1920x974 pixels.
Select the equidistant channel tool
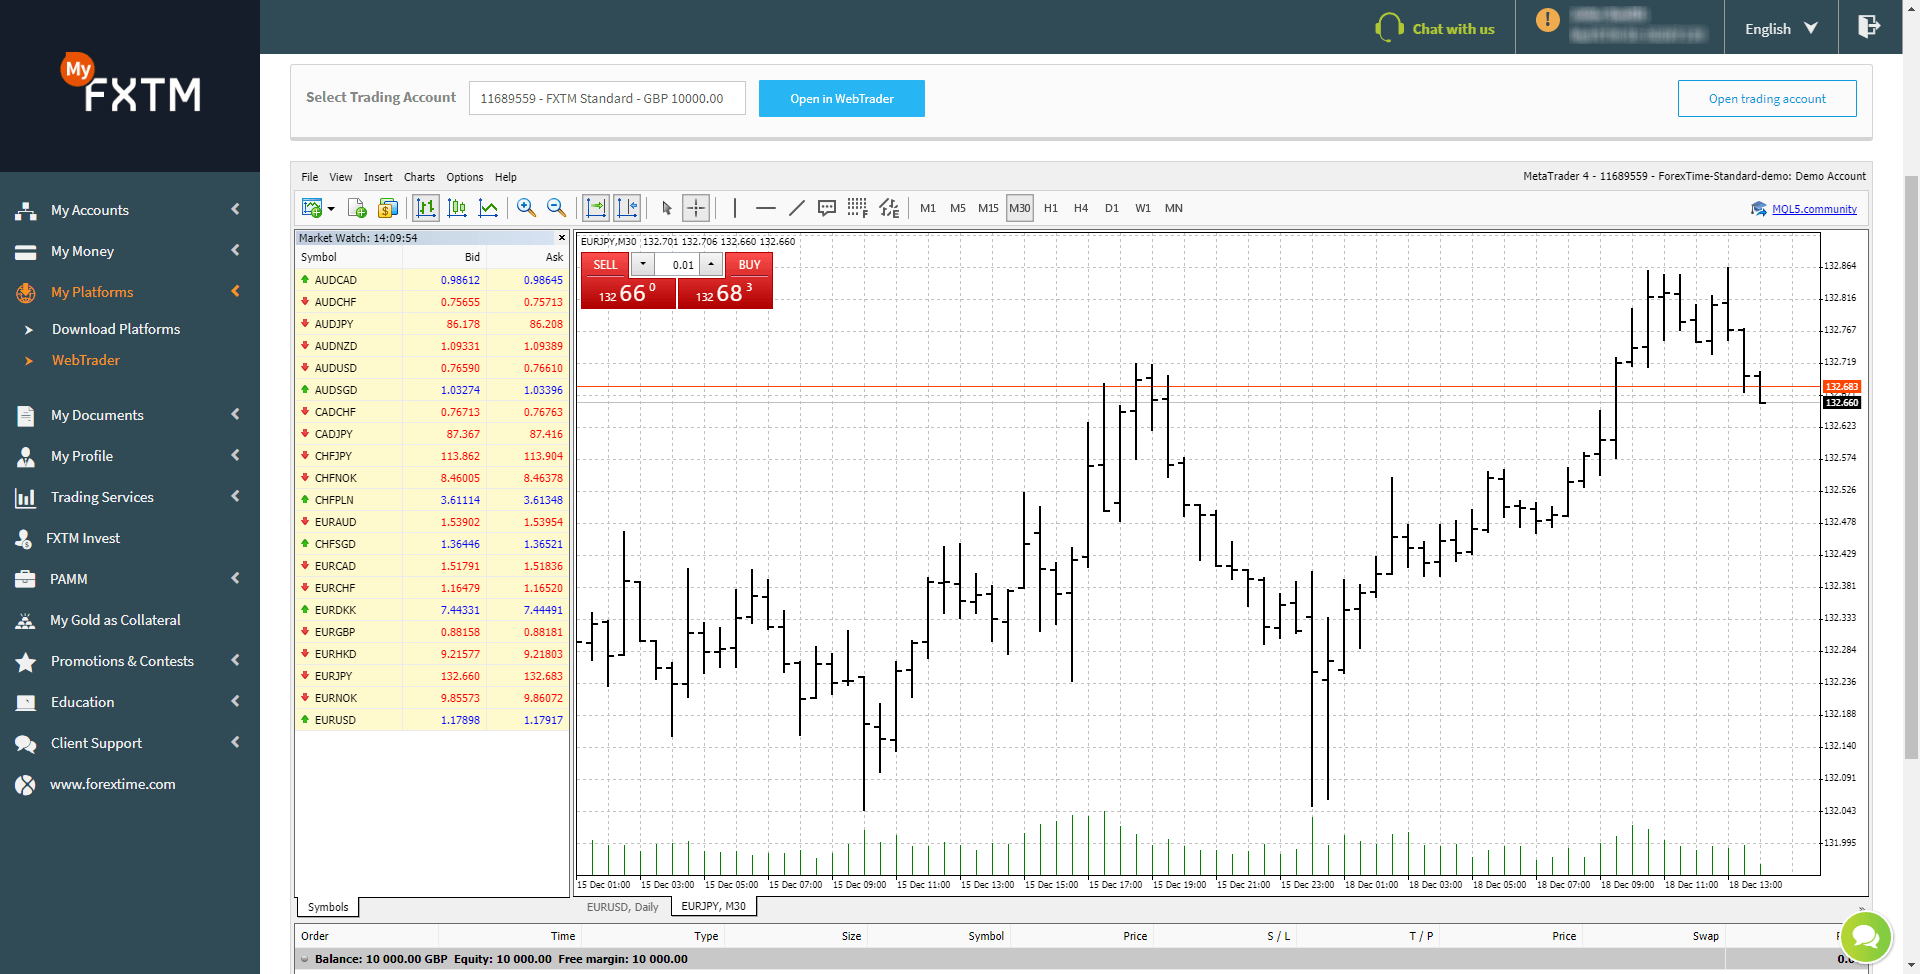tap(889, 208)
